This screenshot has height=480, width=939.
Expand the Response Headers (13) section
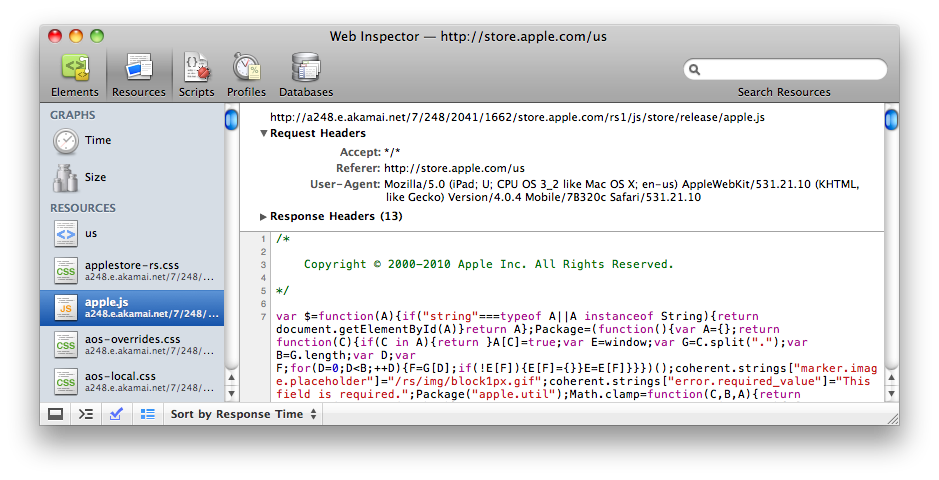point(263,217)
